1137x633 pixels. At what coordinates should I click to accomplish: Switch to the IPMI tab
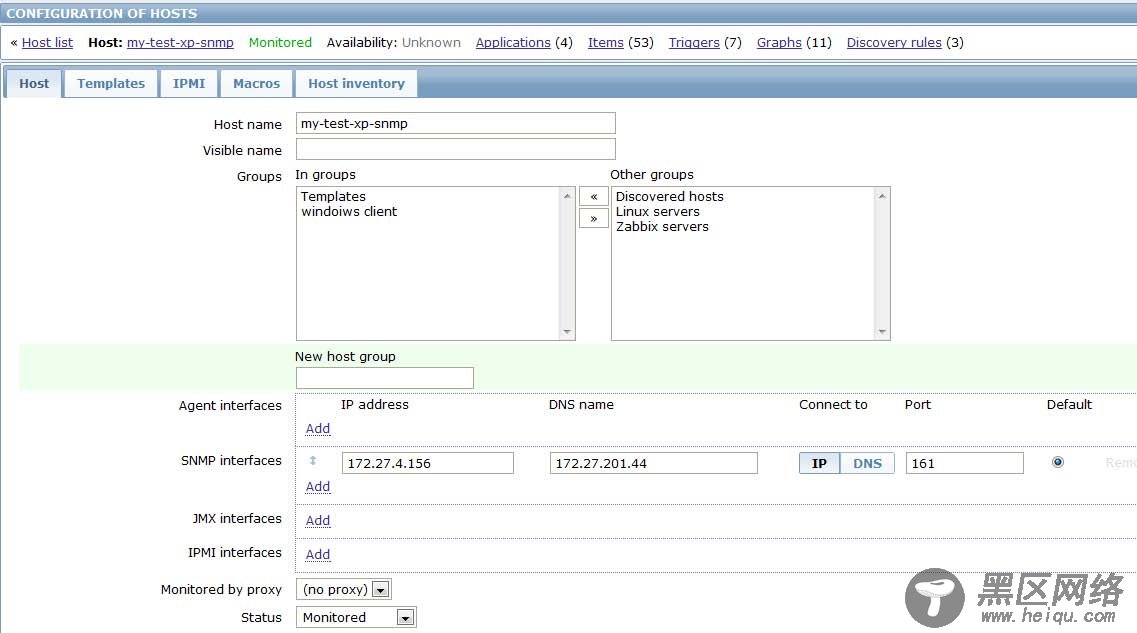click(x=189, y=83)
